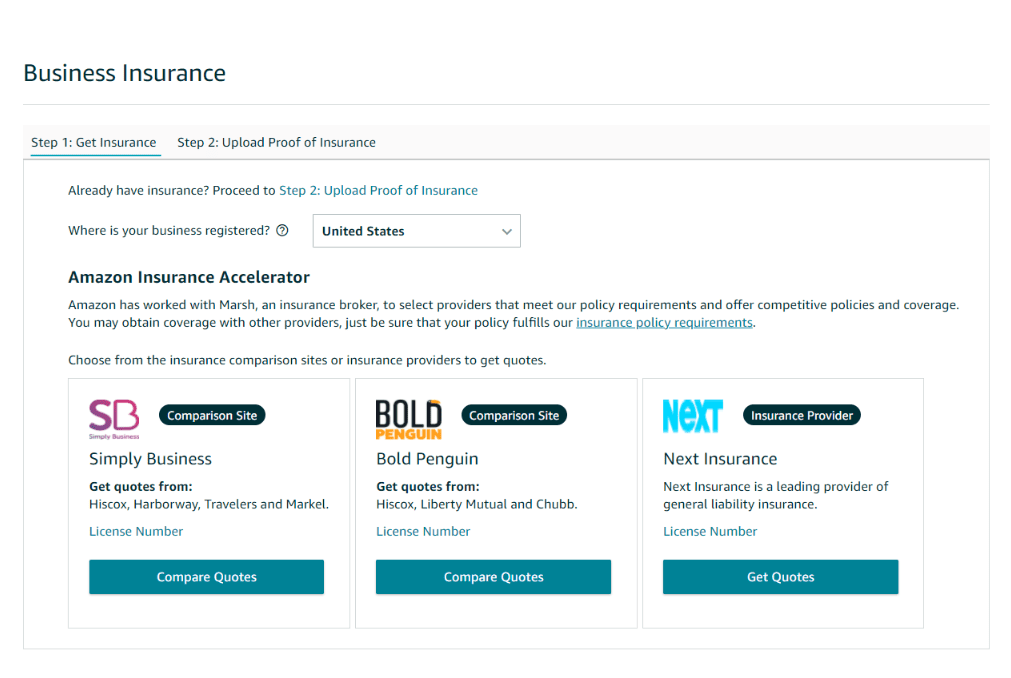Viewport: 1011px width, 678px height.
Task: Click 'Where is your business registered?' label
Action: [x=169, y=231]
